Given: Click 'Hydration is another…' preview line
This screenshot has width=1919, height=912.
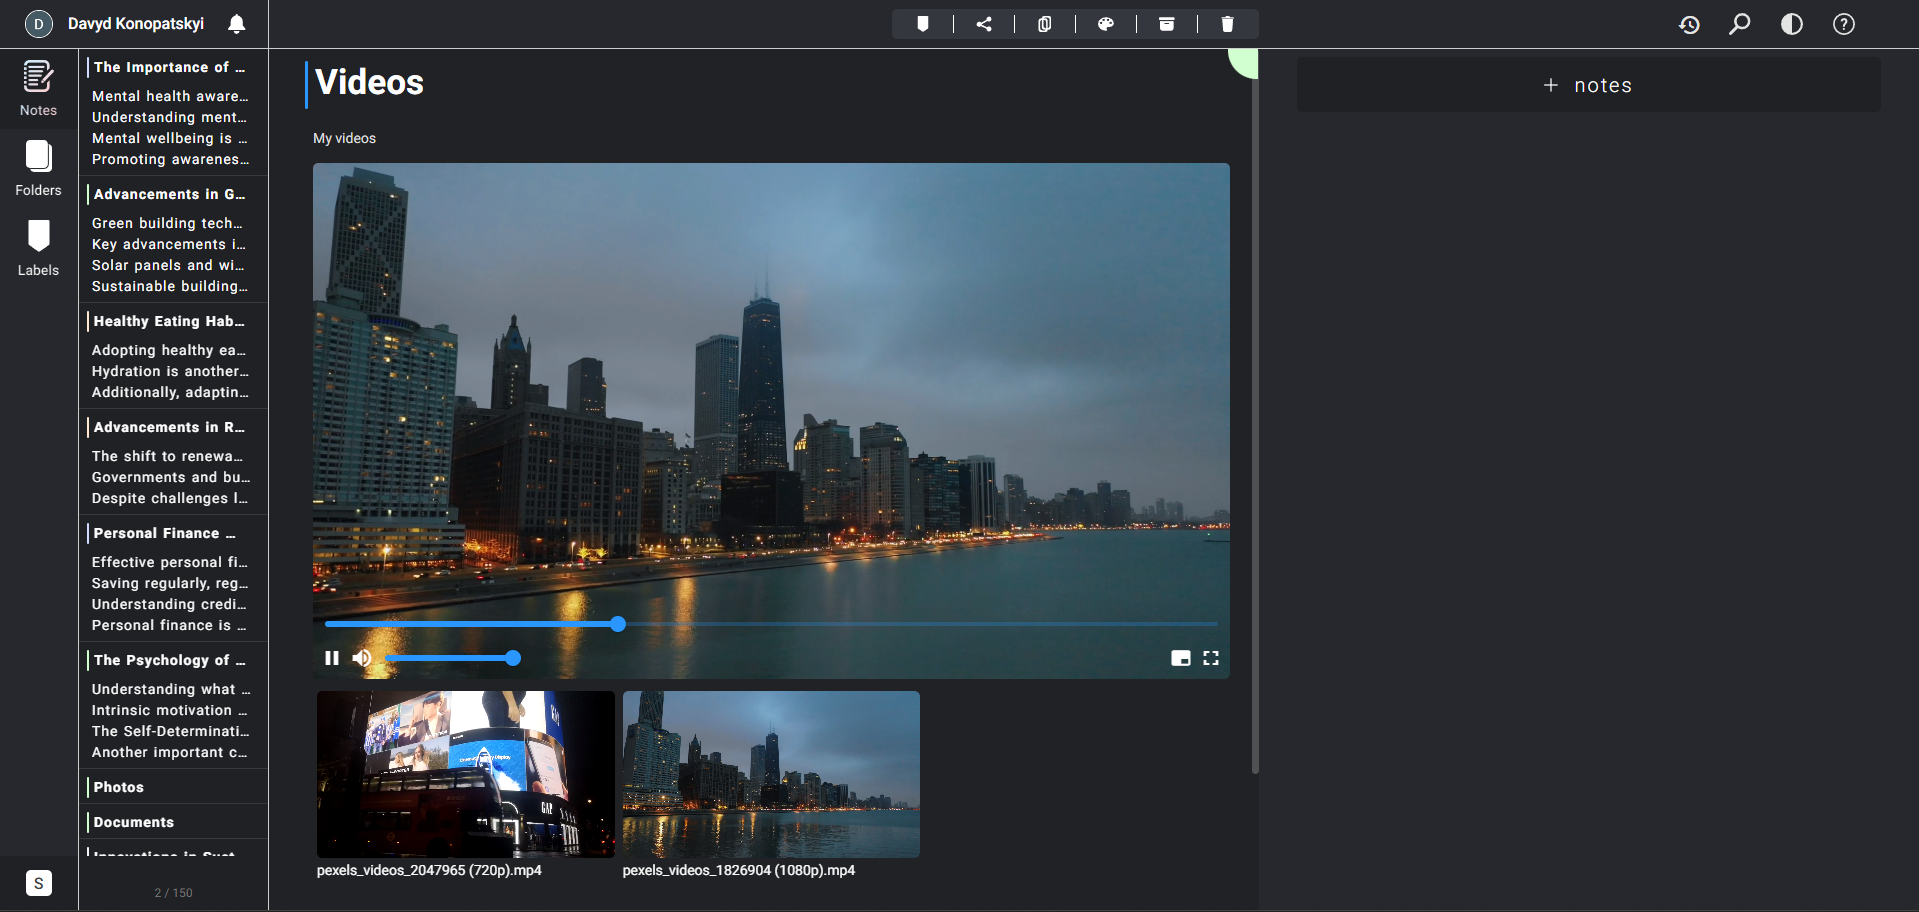Looking at the screenshot, I should click(170, 371).
